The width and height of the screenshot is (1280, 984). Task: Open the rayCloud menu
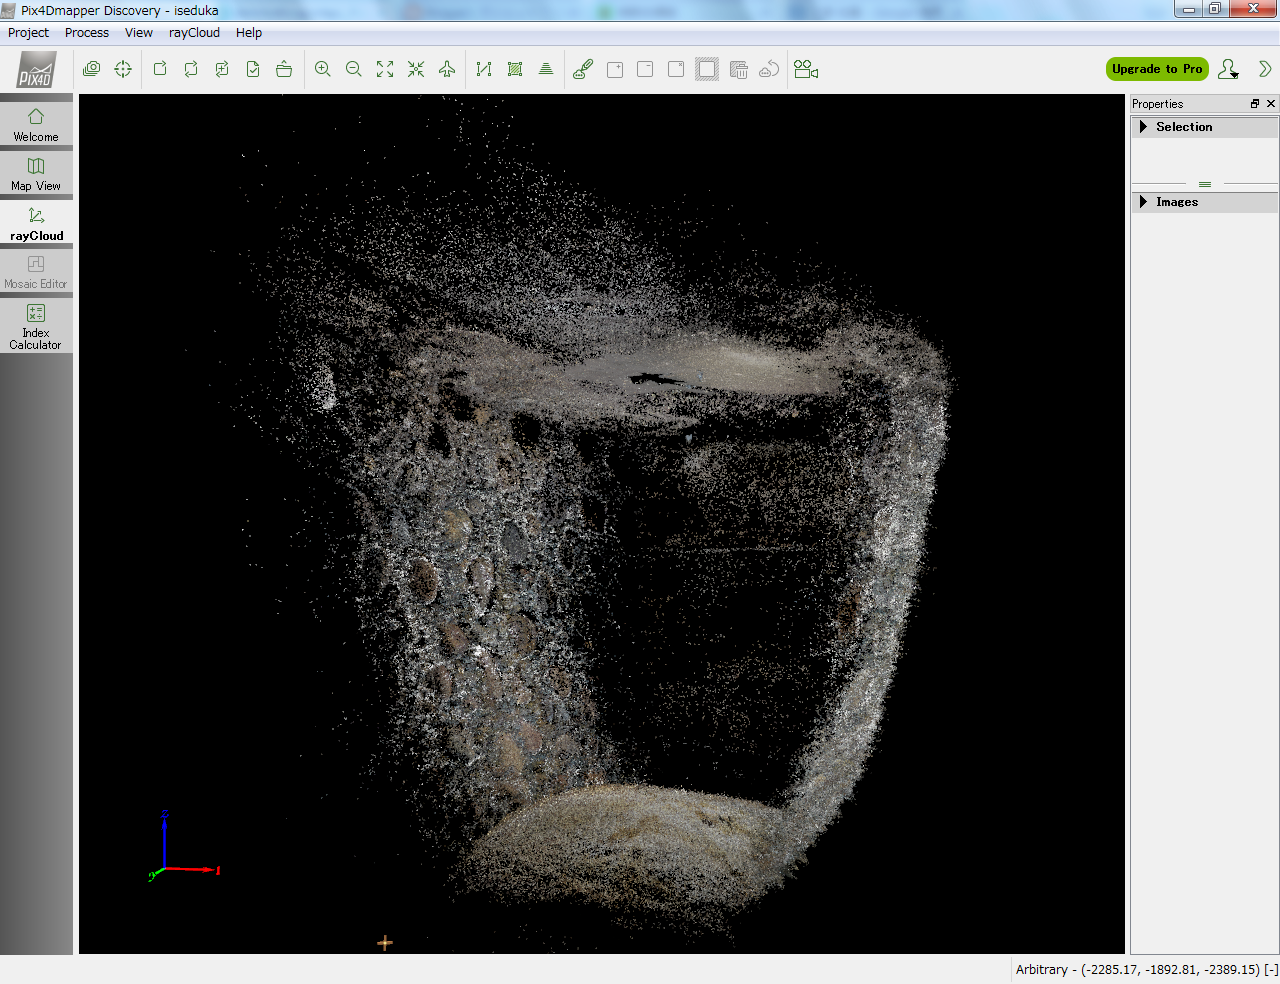click(x=194, y=33)
